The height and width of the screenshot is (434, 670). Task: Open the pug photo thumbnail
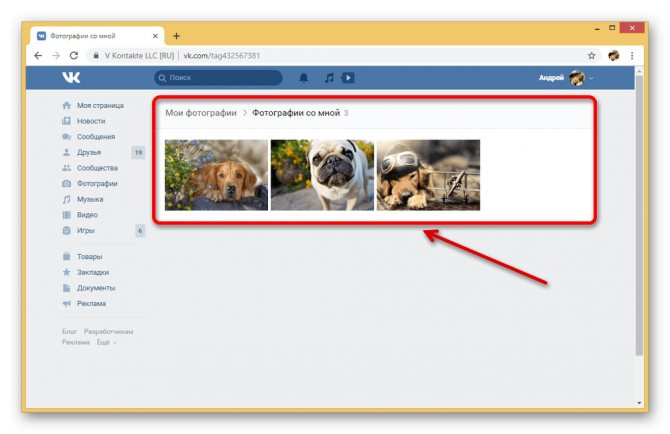[322, 175]
